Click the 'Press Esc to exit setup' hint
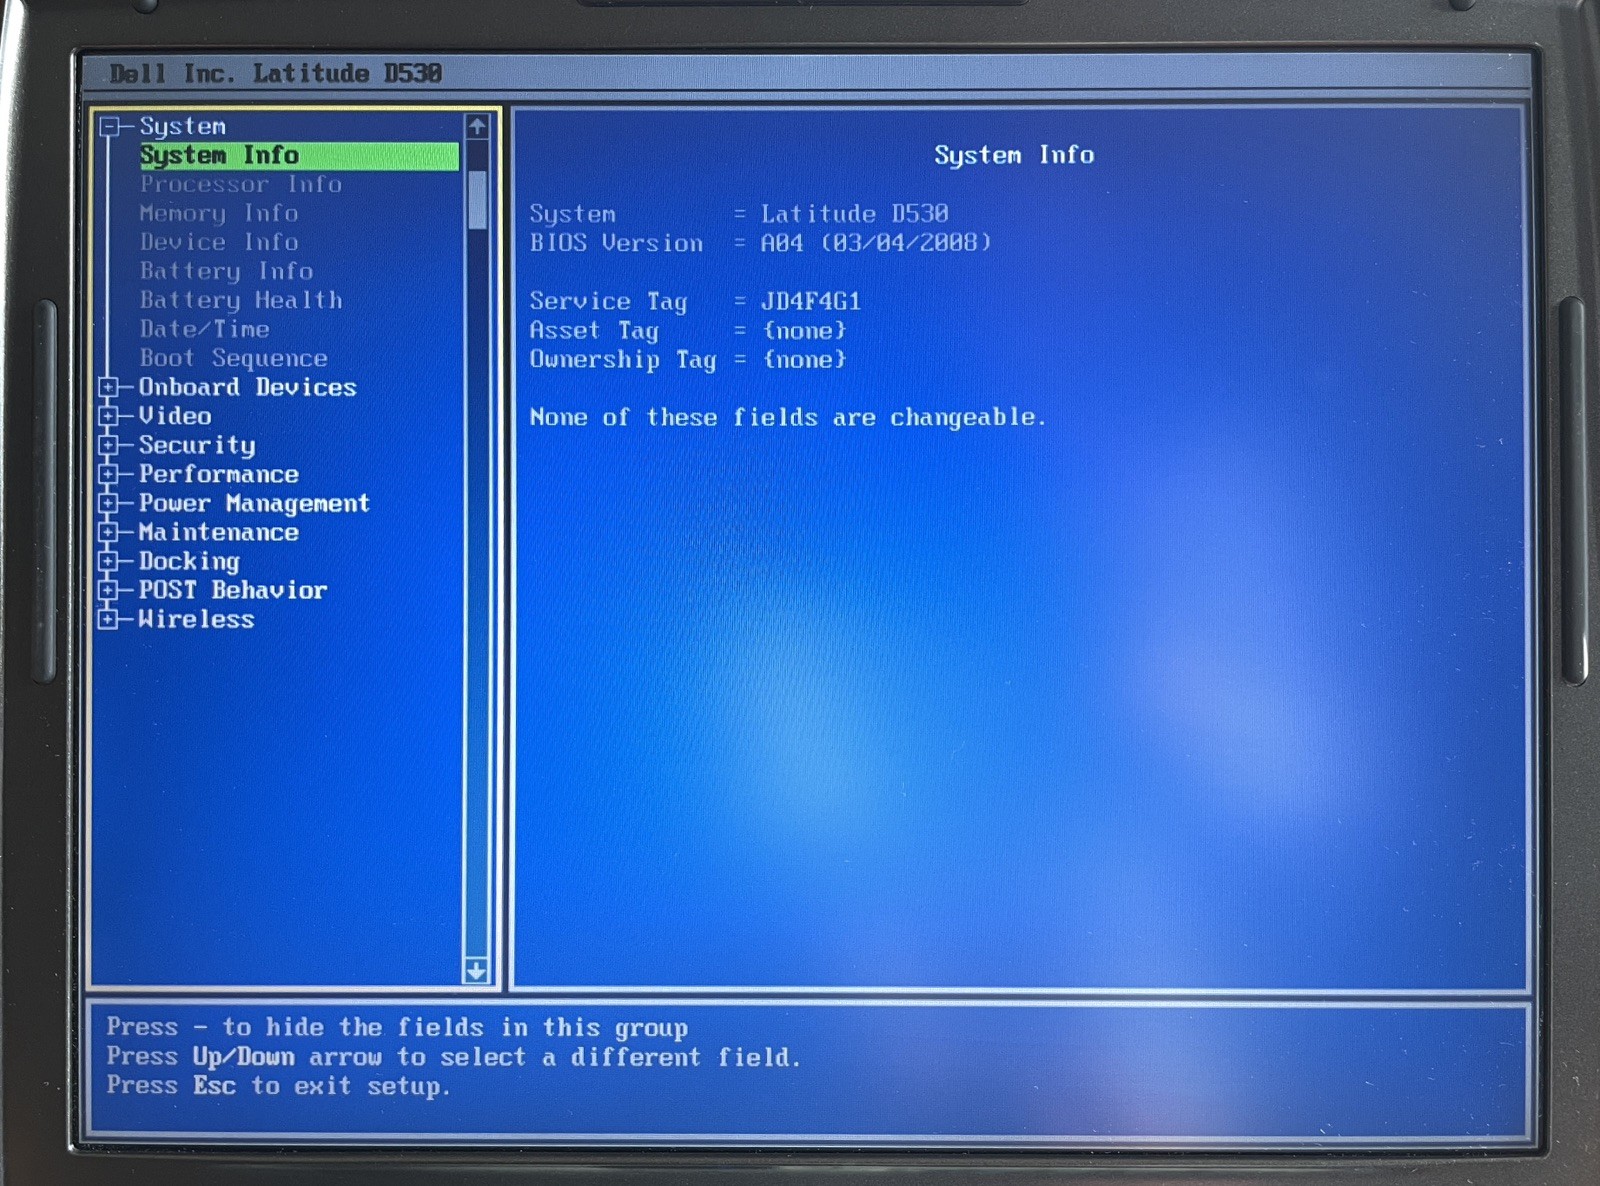Image resolution: width=1600 pixels, height=1186 pixels. click(x=278, y=1086)
